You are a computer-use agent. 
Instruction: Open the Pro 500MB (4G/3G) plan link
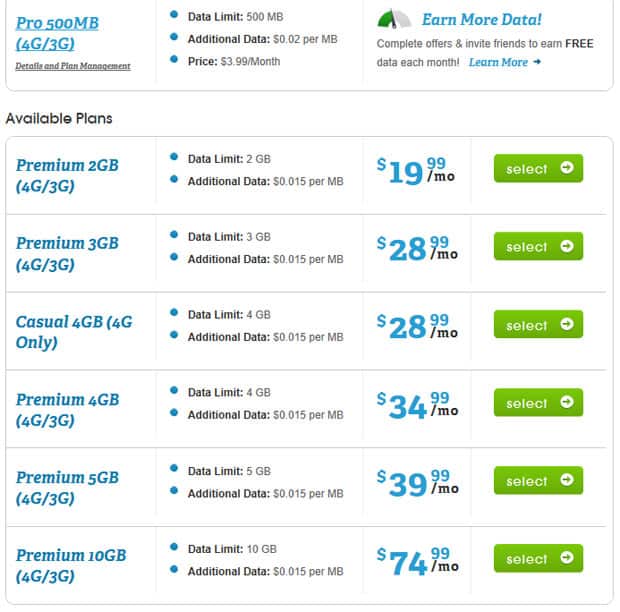coord(57,34)
